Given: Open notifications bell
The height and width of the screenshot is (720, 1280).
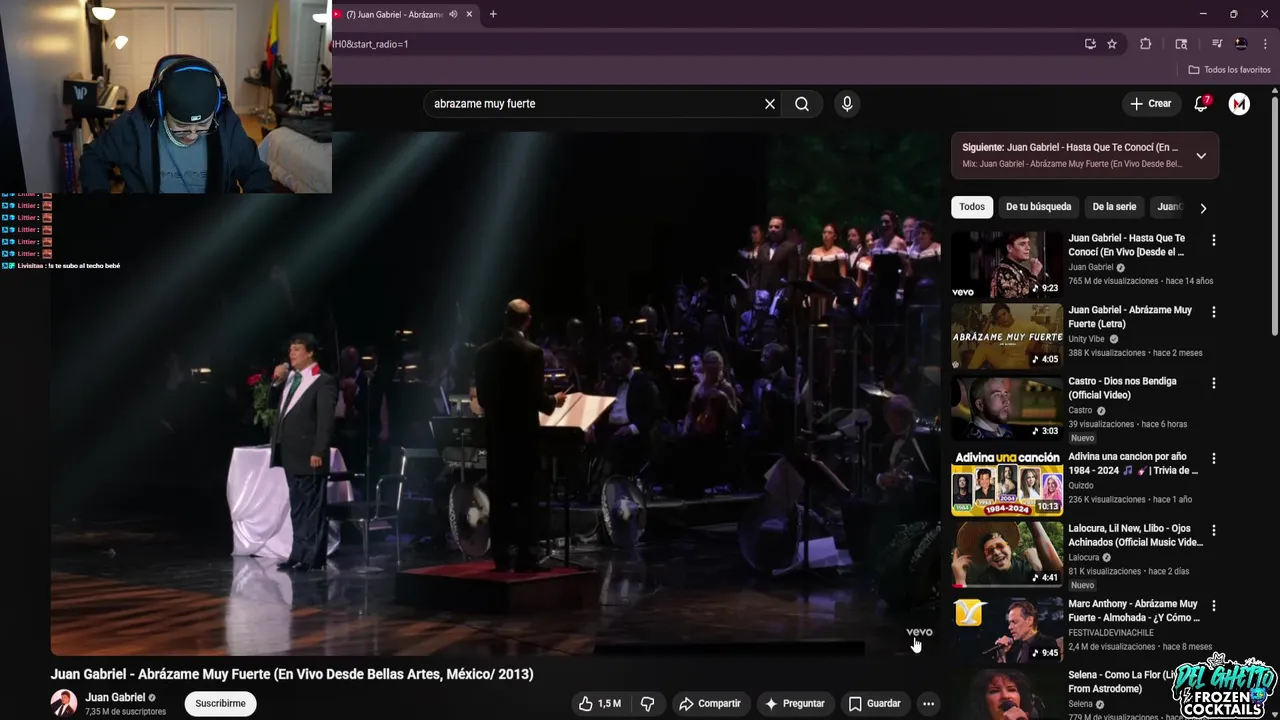Looking at the screenshot, I should click(x=1202, y=104).
